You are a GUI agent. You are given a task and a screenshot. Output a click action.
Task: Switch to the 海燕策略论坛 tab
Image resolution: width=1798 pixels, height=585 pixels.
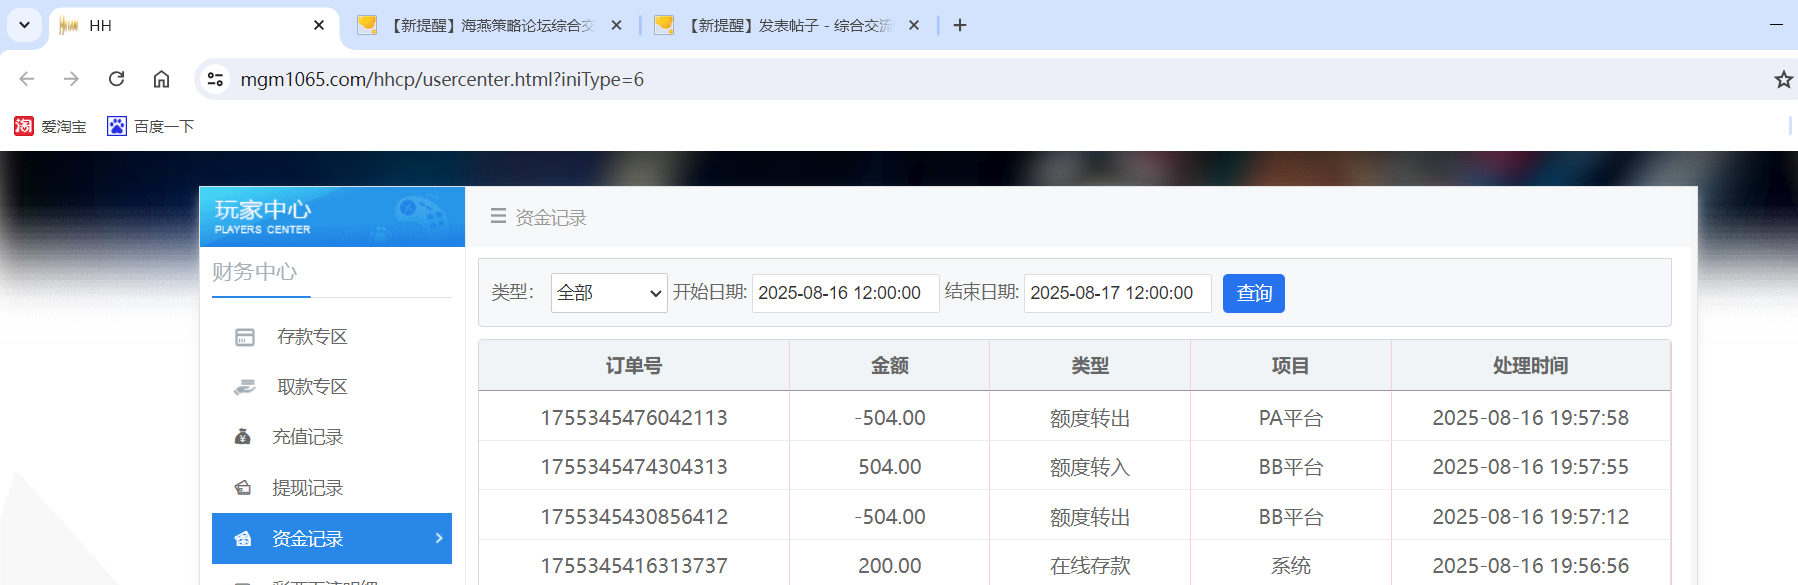pyautogui.click(x=490, y=25)
